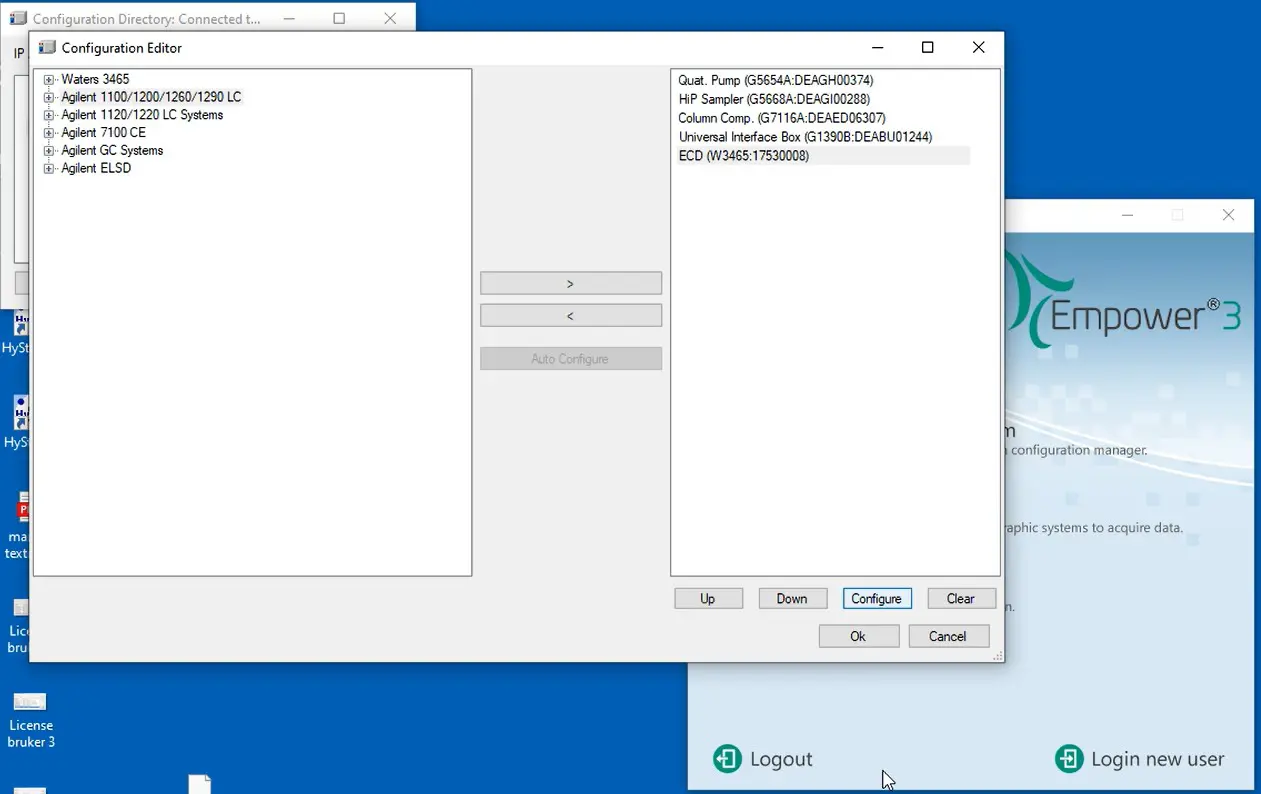Close the Configuration Directory window

coord(390,18)
